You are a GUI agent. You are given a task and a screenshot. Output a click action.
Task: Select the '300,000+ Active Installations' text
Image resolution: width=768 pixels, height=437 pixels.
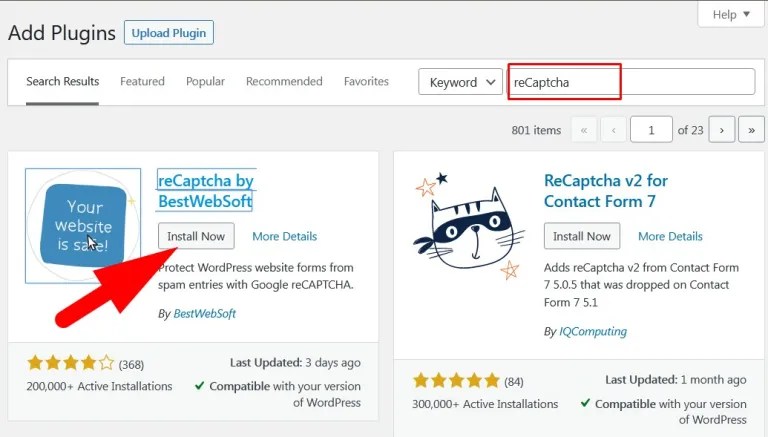pos(485,404)
